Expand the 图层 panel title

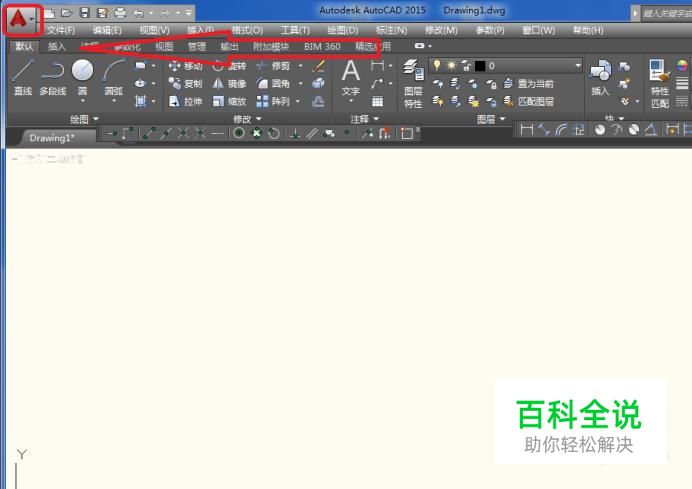491,119
